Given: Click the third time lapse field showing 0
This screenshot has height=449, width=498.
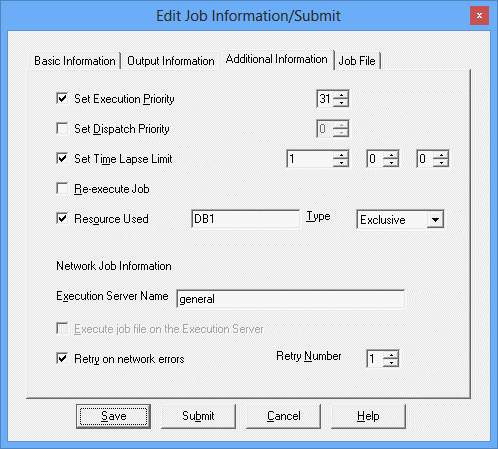Looking at the screenshot, I should 425,159.
